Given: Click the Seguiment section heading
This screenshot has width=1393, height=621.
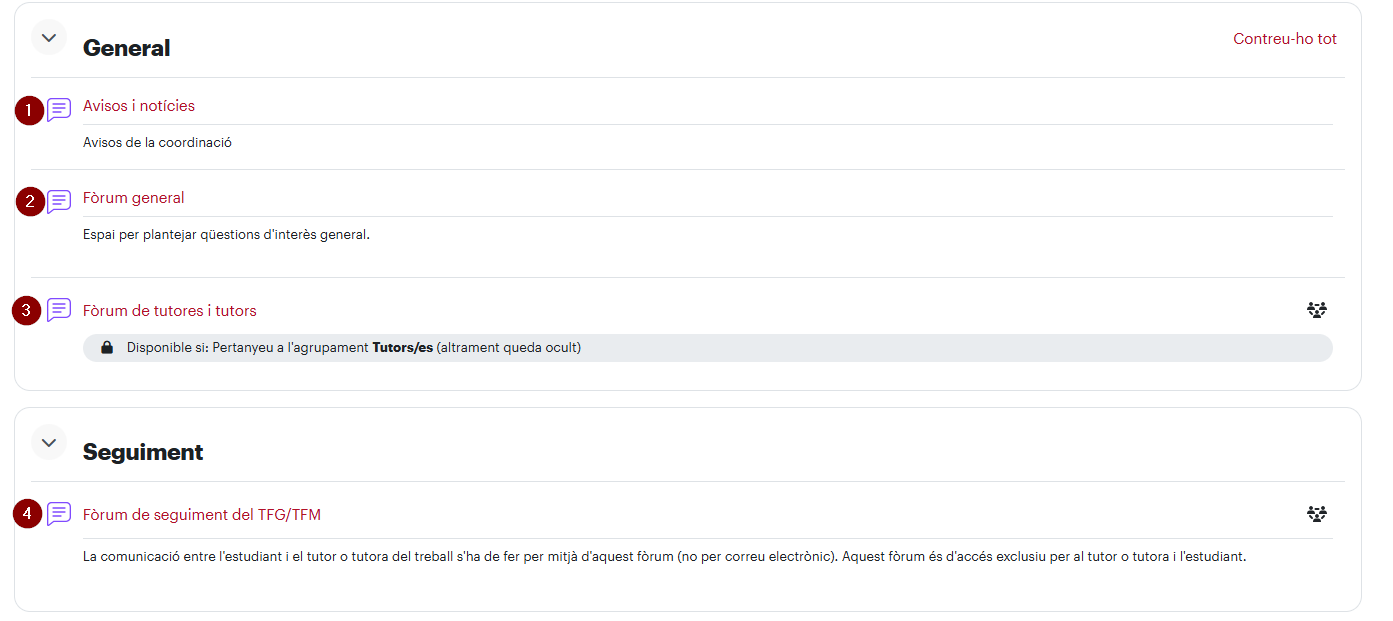Looking at the screenshot, I should click(x=143, y=452).
